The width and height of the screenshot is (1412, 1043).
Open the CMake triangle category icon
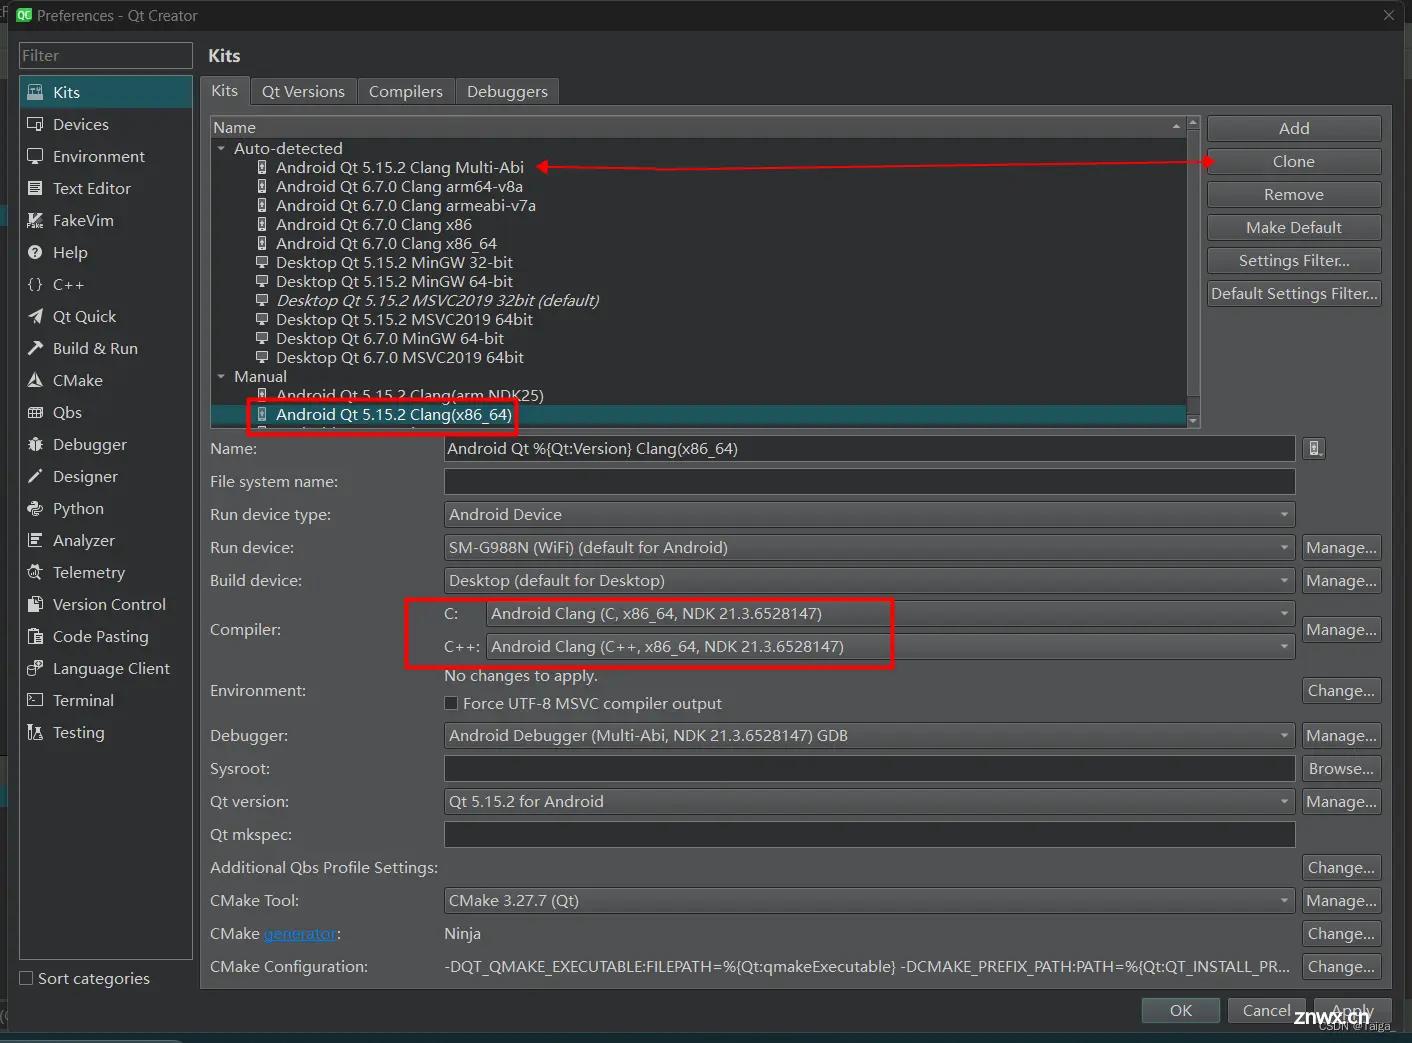(x=35, y=380)
